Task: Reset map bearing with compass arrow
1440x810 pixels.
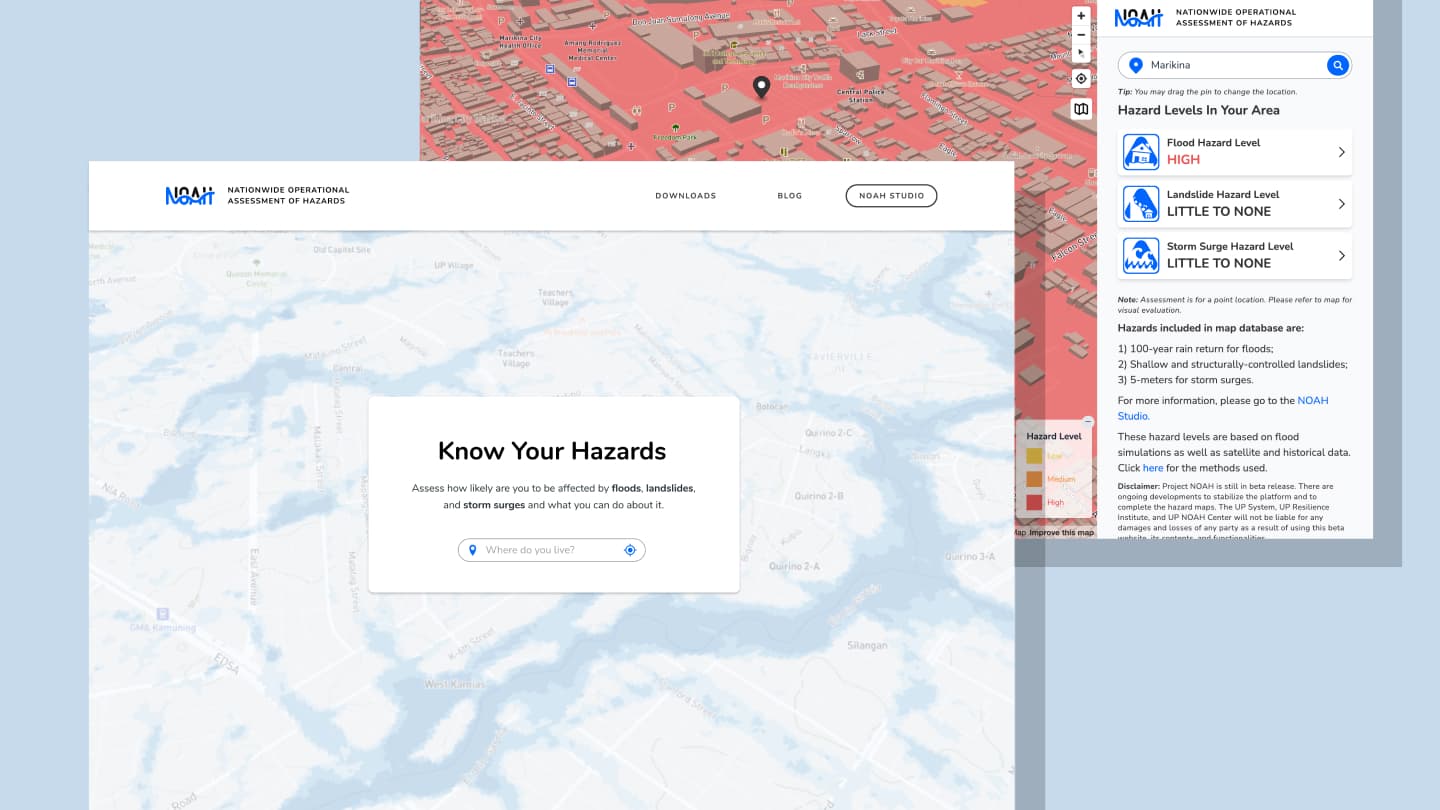Action: [1081, 52]
